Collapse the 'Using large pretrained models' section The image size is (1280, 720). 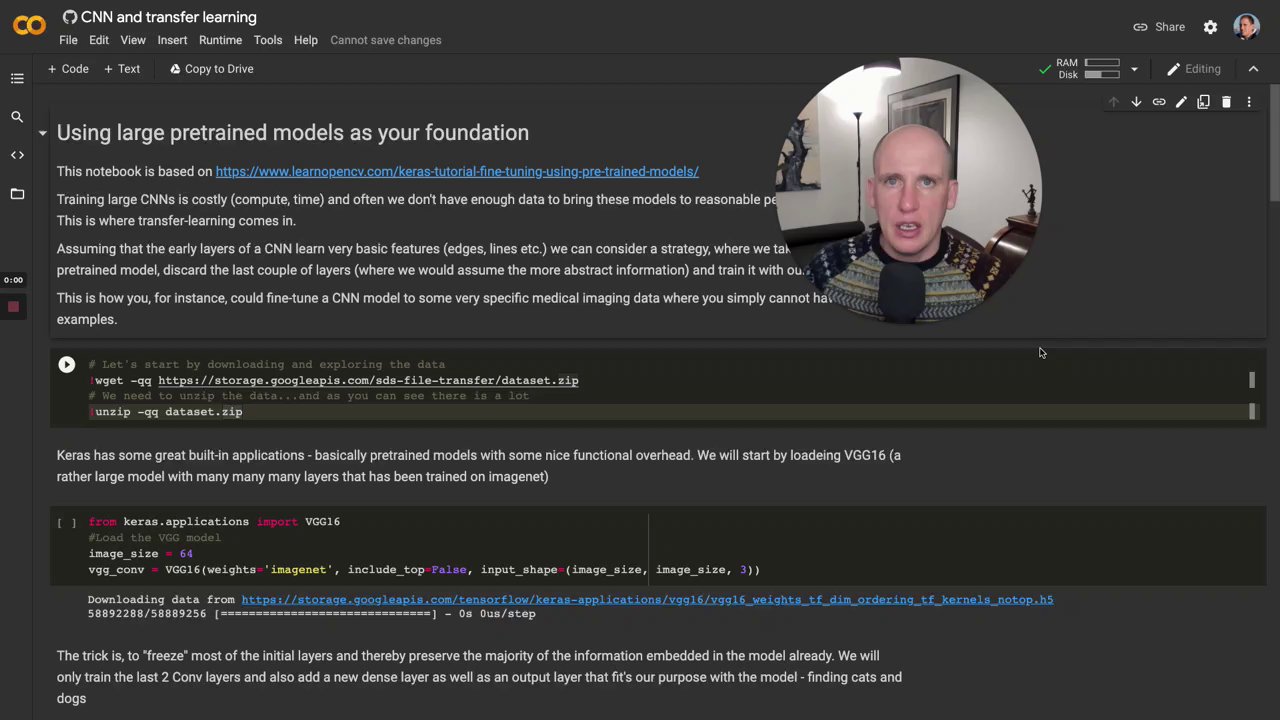42,133
